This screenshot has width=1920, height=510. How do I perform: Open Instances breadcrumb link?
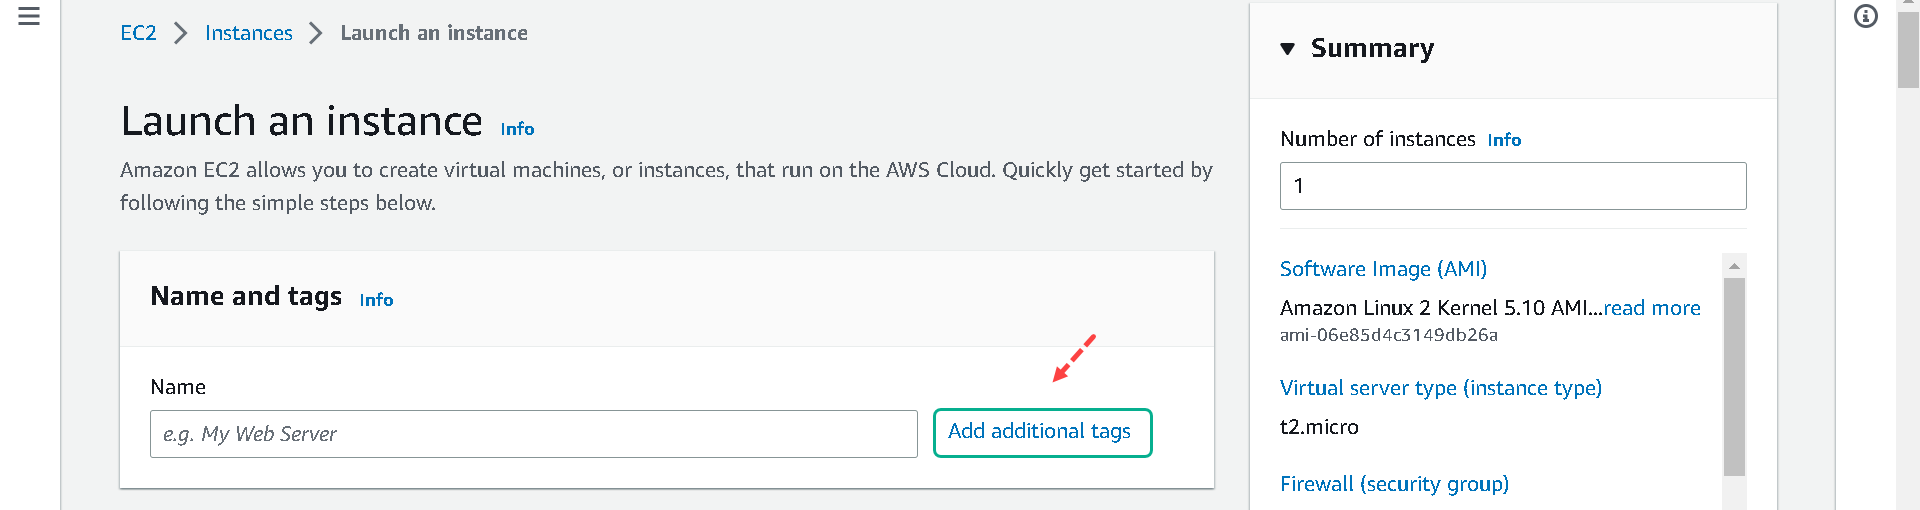point(249,33)
